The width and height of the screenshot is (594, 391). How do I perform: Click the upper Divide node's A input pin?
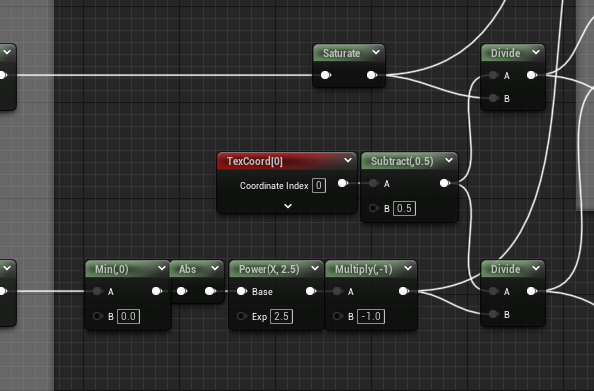click(493, 75)
